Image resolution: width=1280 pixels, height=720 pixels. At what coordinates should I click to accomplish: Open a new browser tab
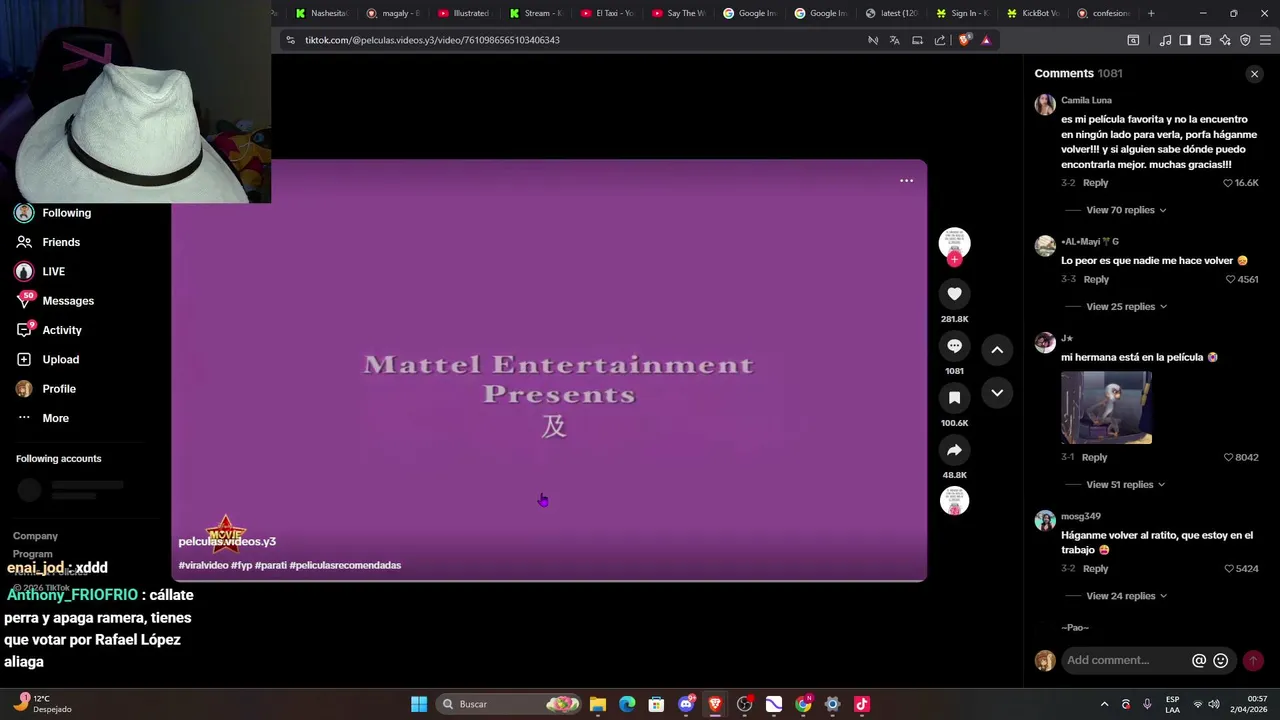pyautogui.click(x=1151, y=13)
